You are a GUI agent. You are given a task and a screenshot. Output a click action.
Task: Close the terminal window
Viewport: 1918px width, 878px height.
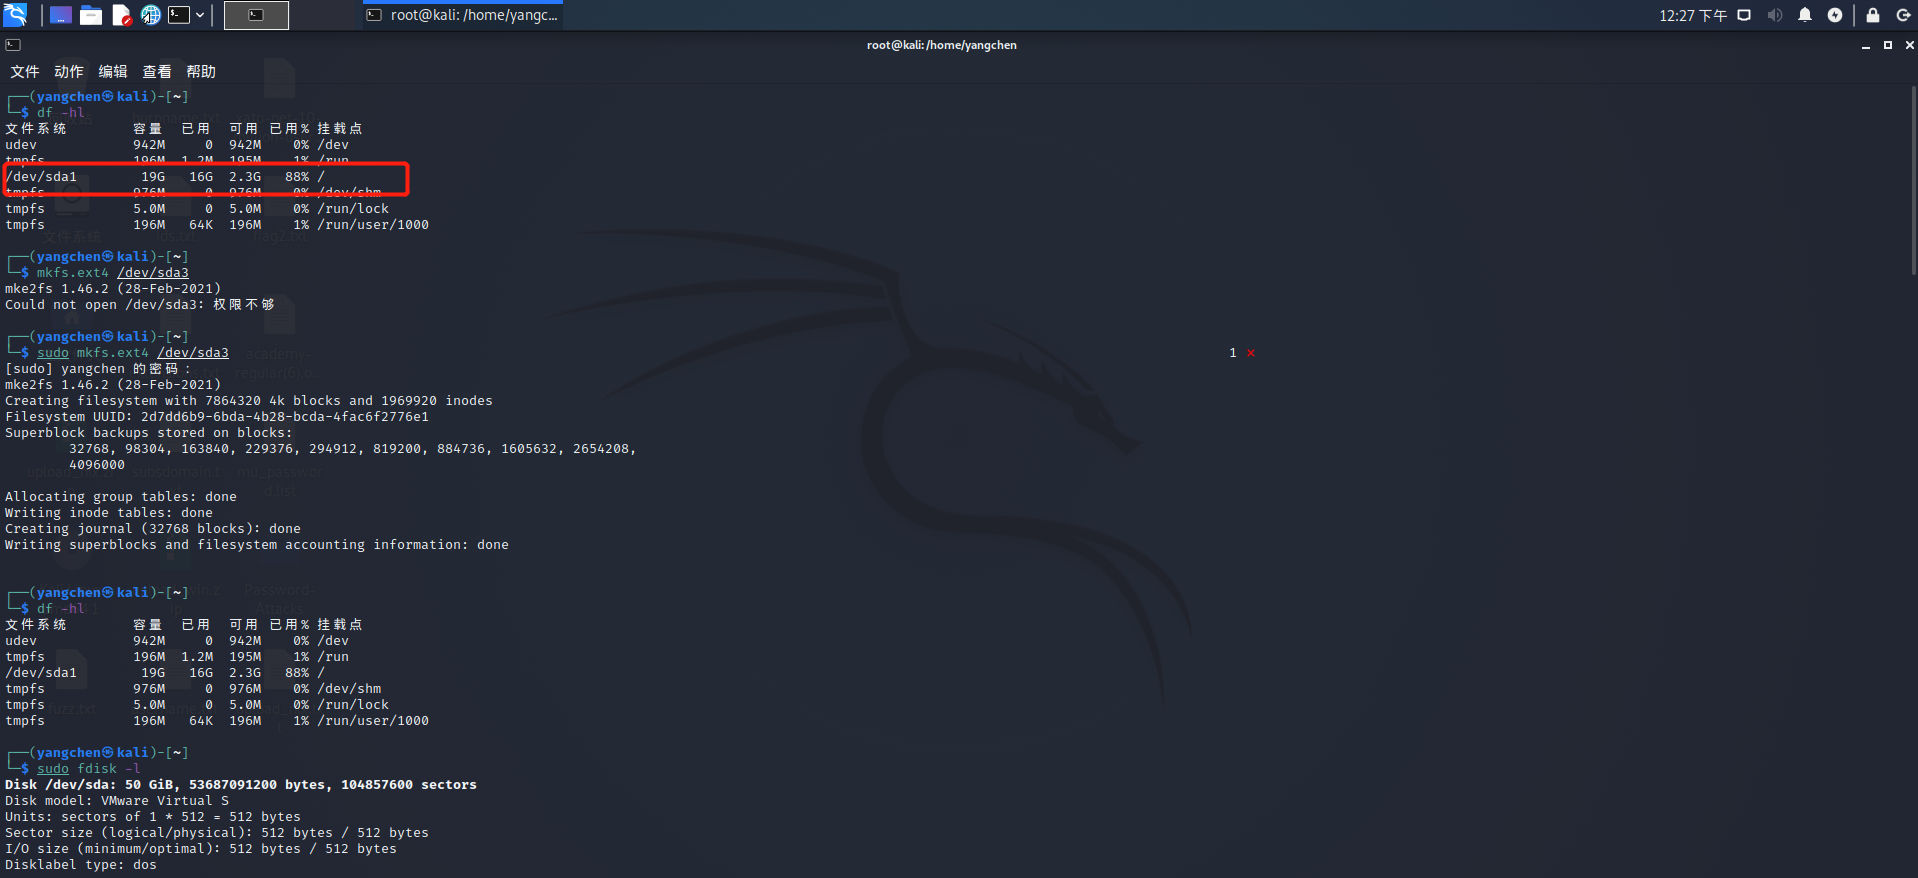coord(1910,45)
